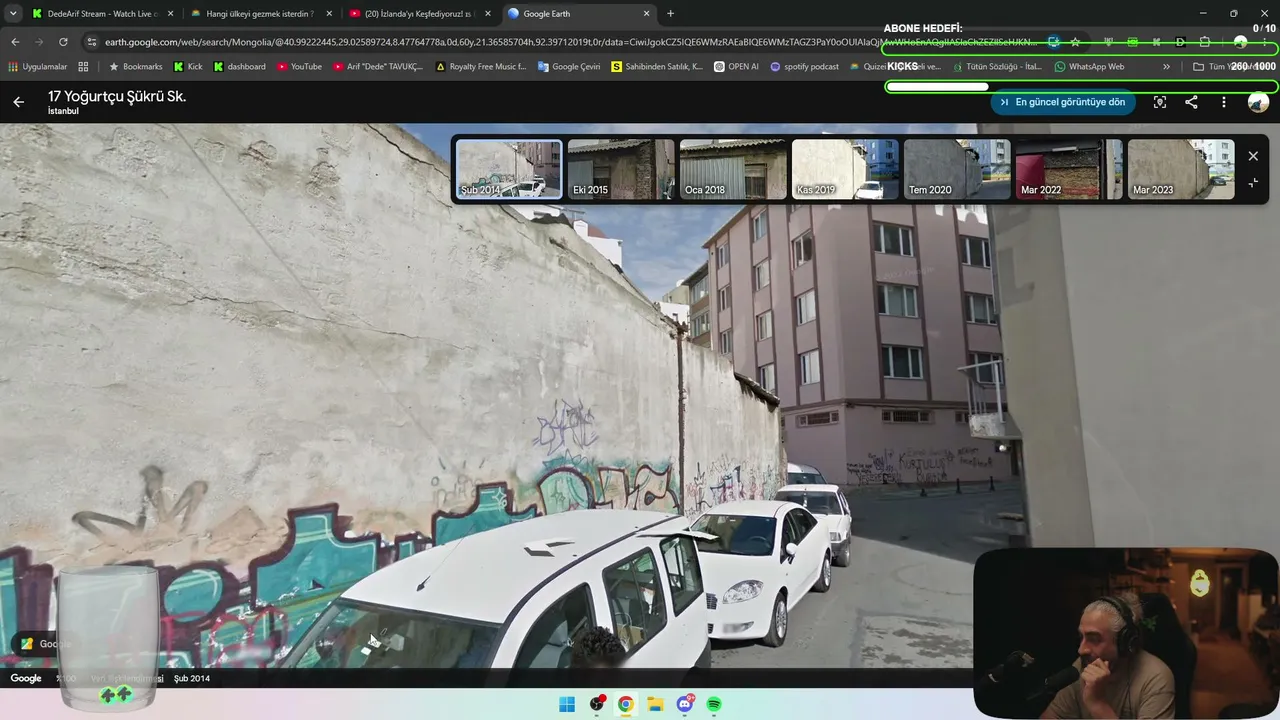Open the tab search dropdown arrow
Viewport: 1280px width, 720px height.
(x=13, y=14)
